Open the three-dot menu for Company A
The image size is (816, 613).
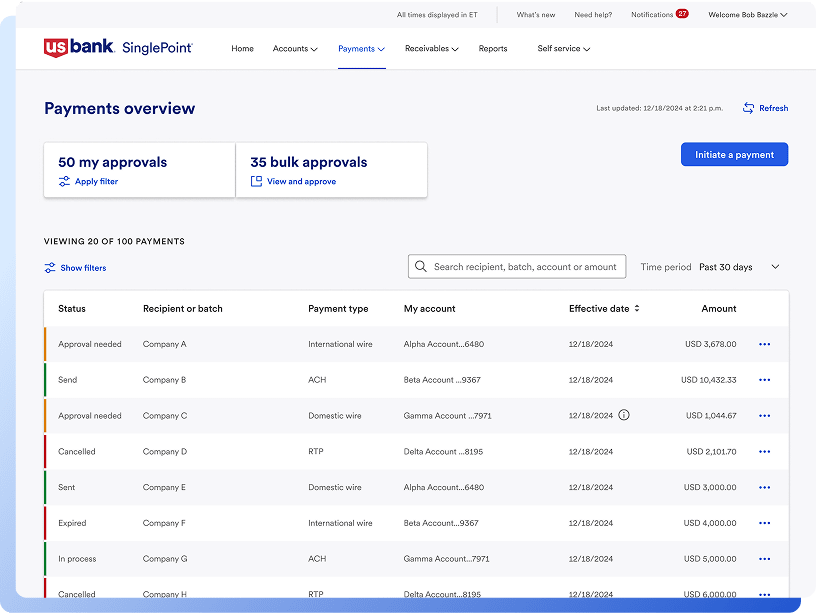coord(765,344)
